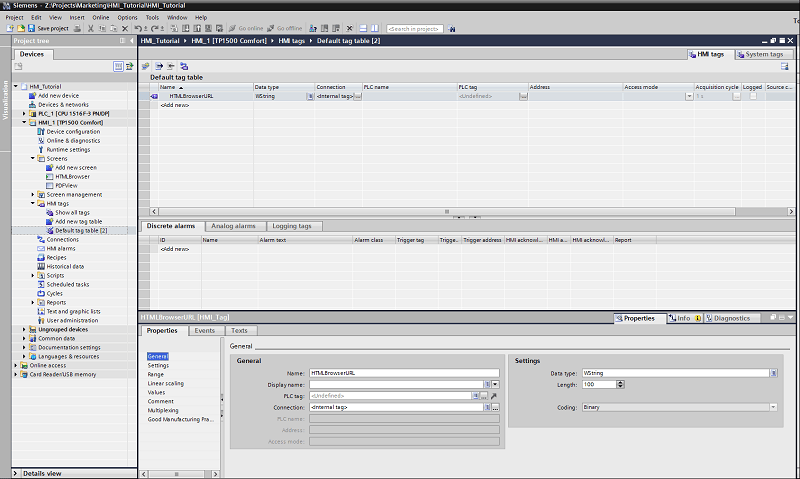Click the fourth icon in tag table toolbar

[184, 66]
